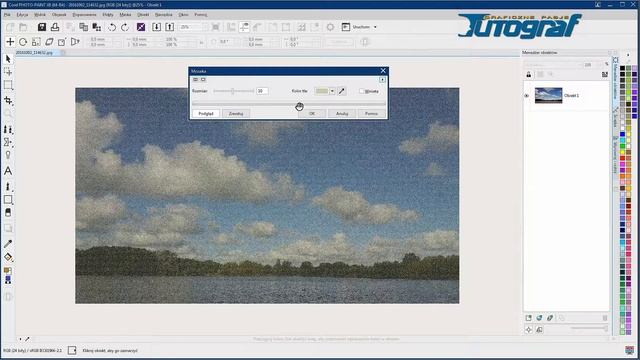Click the purple crossed-square toolbar icon
This screenshot has width=640, height=360.
click(141, 27)
